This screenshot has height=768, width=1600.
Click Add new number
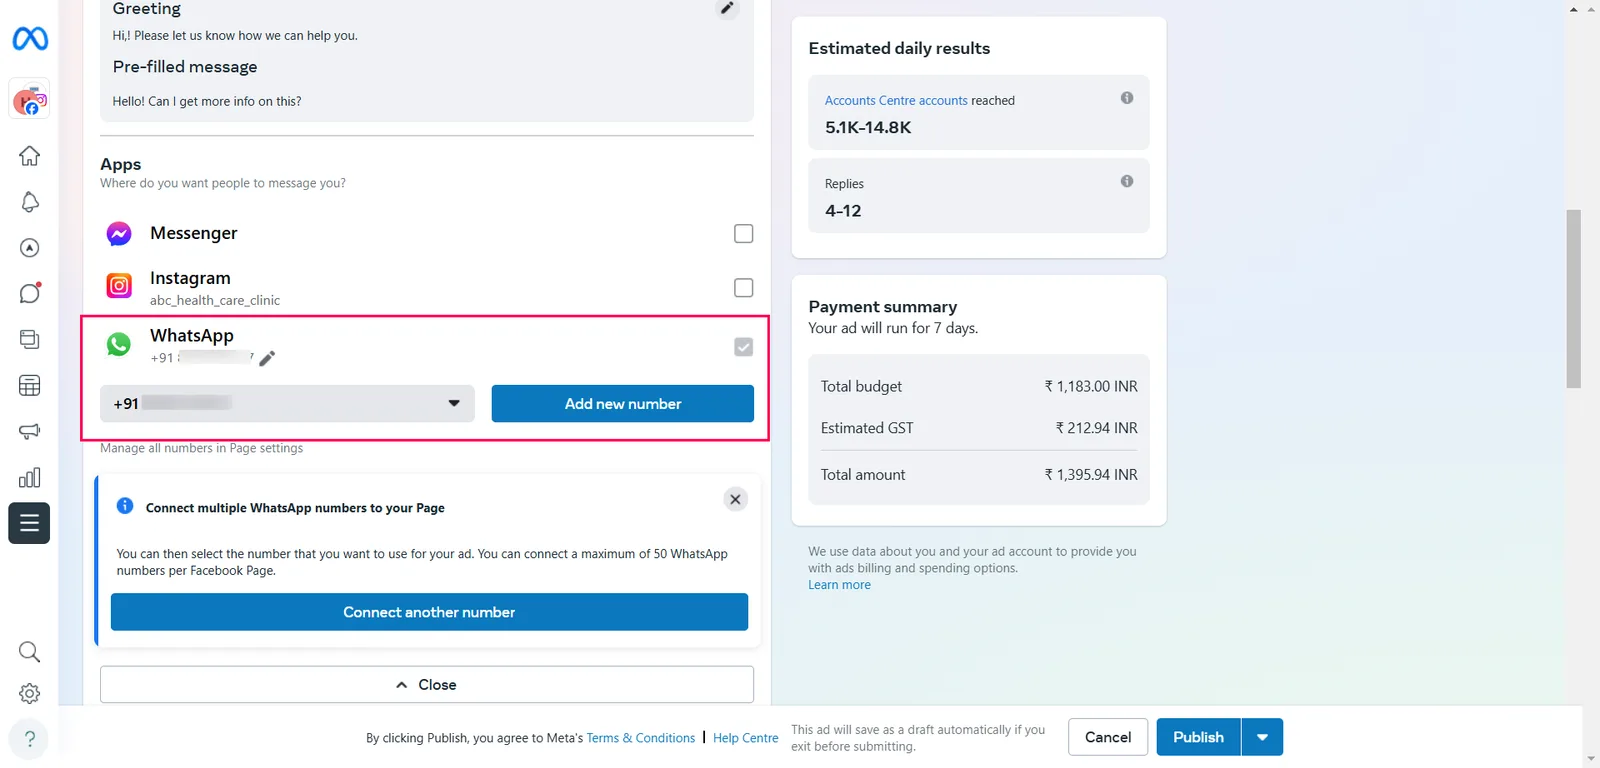(x=622, y=403)
